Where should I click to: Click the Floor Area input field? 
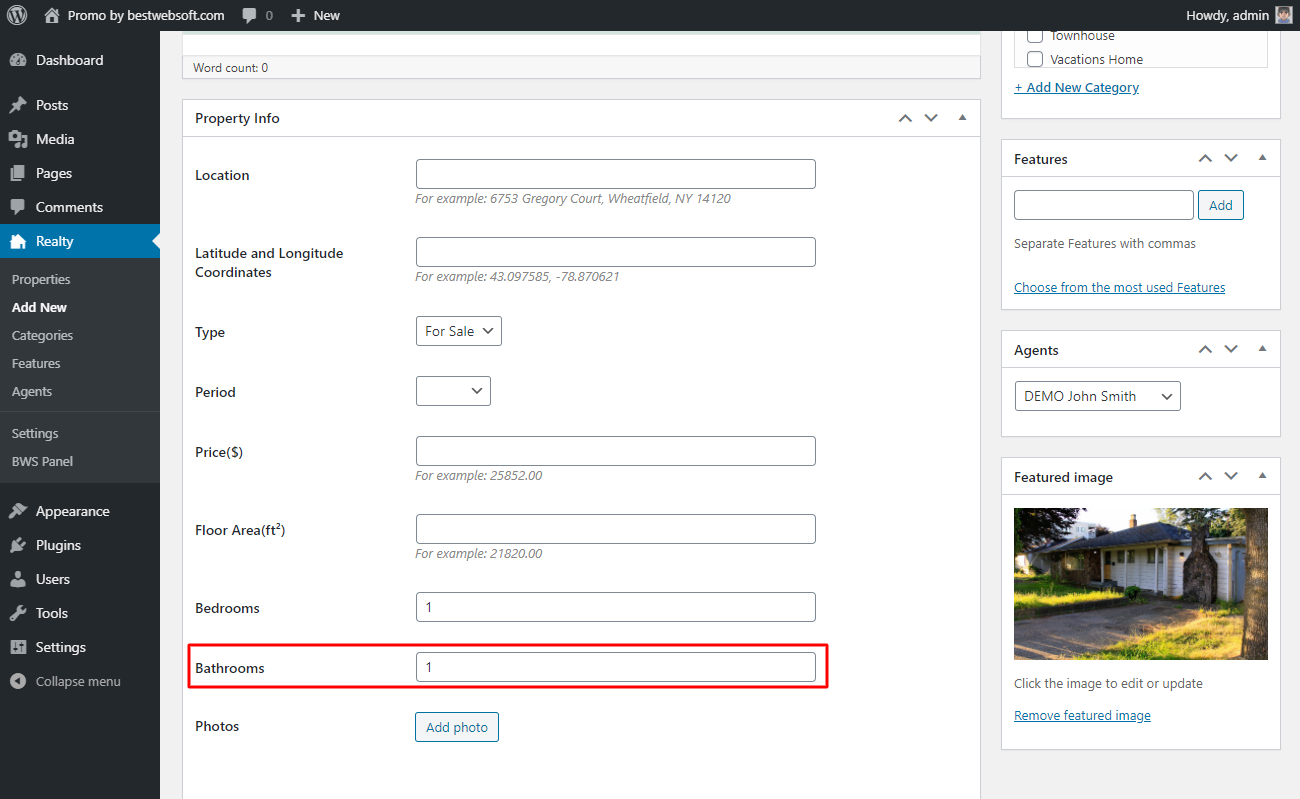tap(615, 529)
